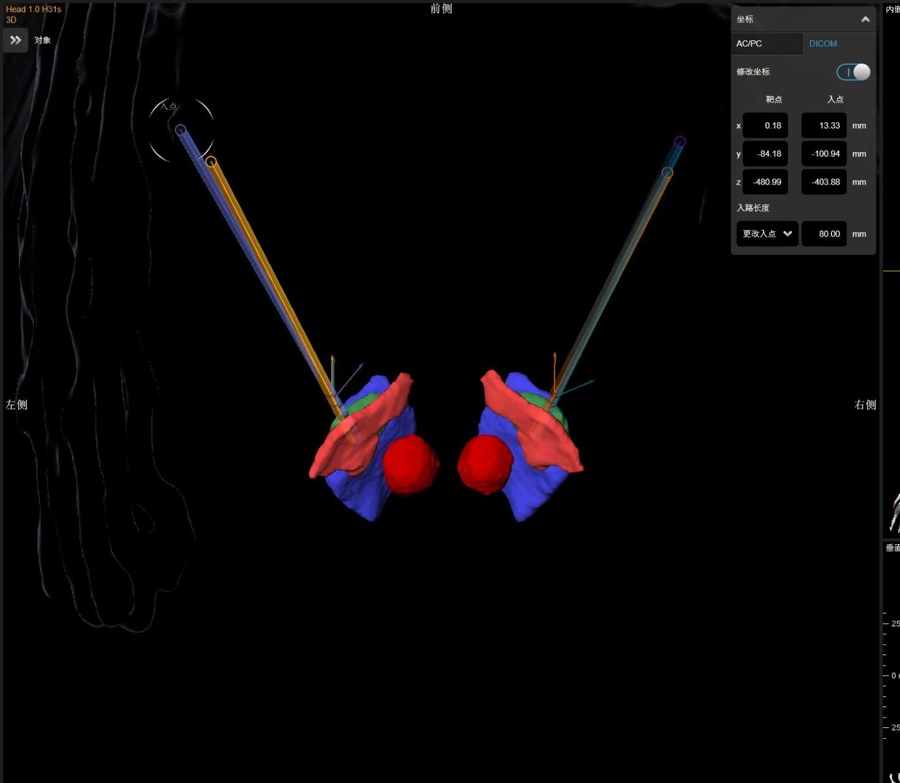
Task: Click the entry point x field showing 13.33
Action: [x=824, y=126]
